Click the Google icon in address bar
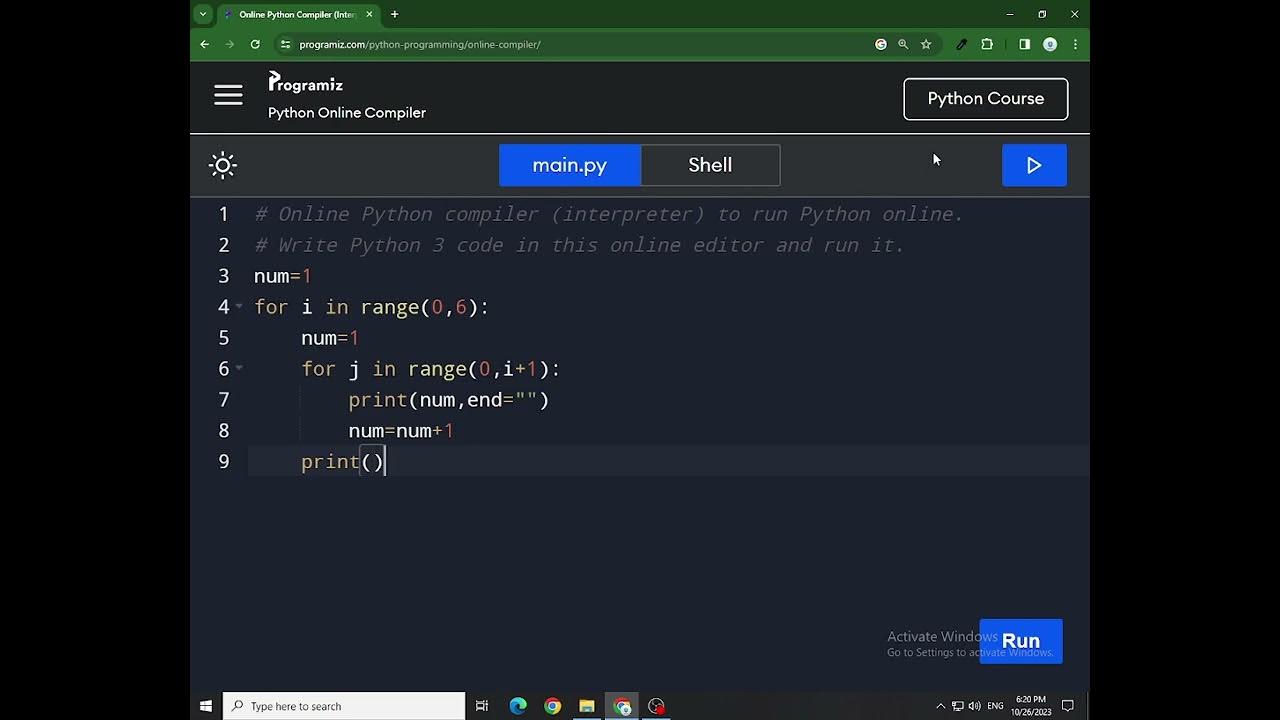1280x720 pixels. coord(881,44)
